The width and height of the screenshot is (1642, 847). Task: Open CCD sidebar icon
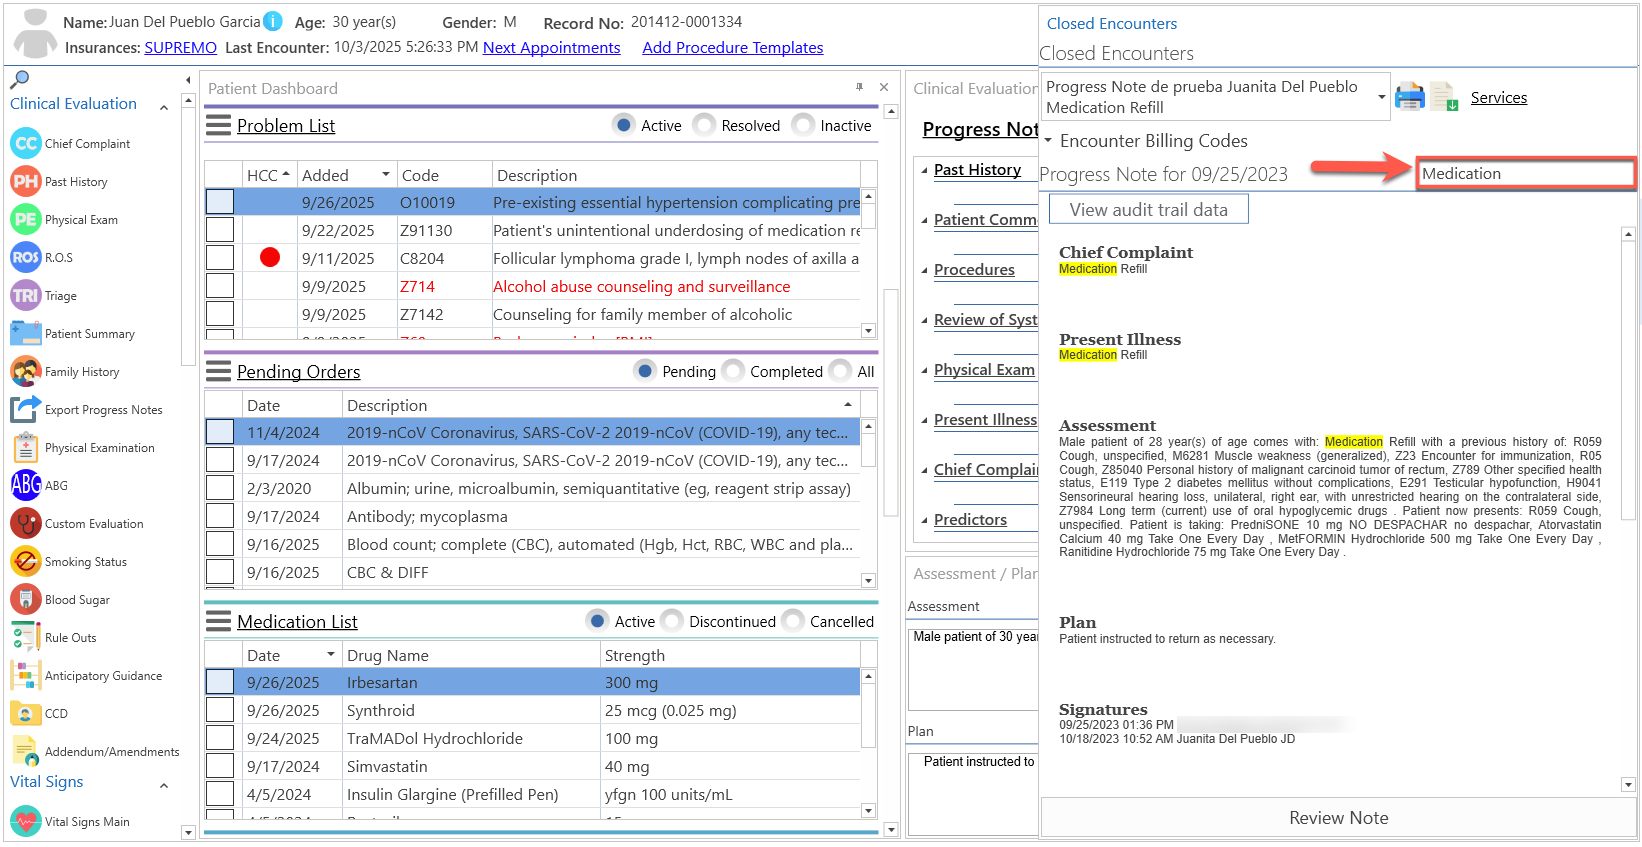(26, 714)
